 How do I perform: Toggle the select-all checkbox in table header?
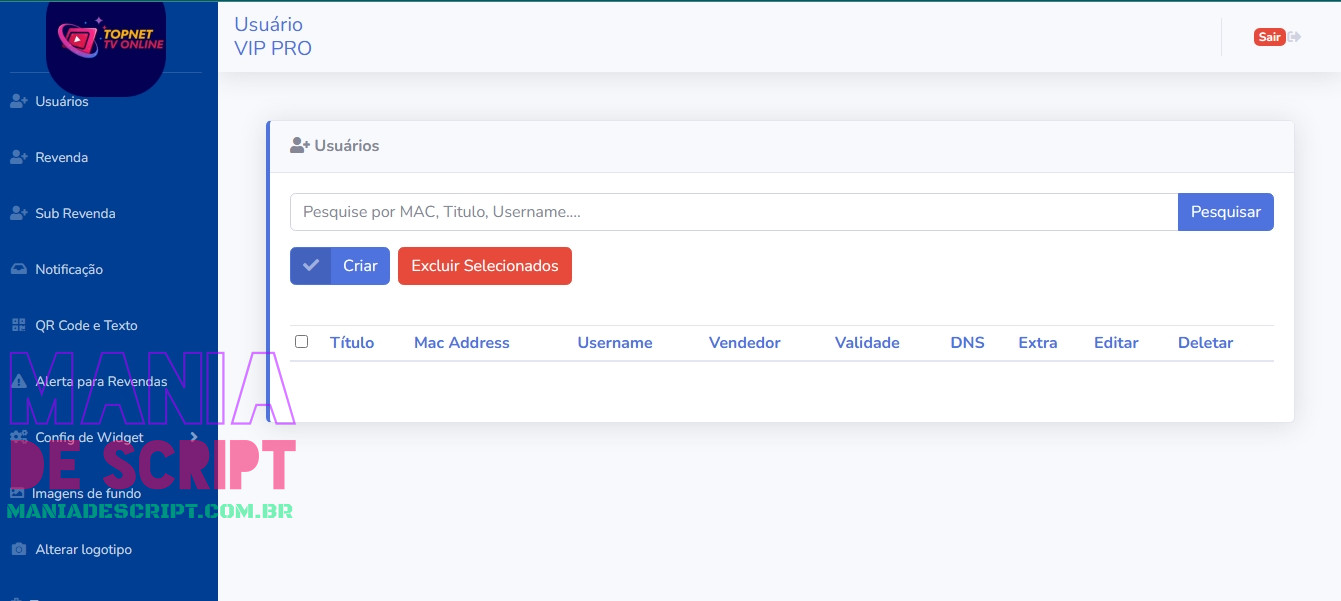(301, 342)
